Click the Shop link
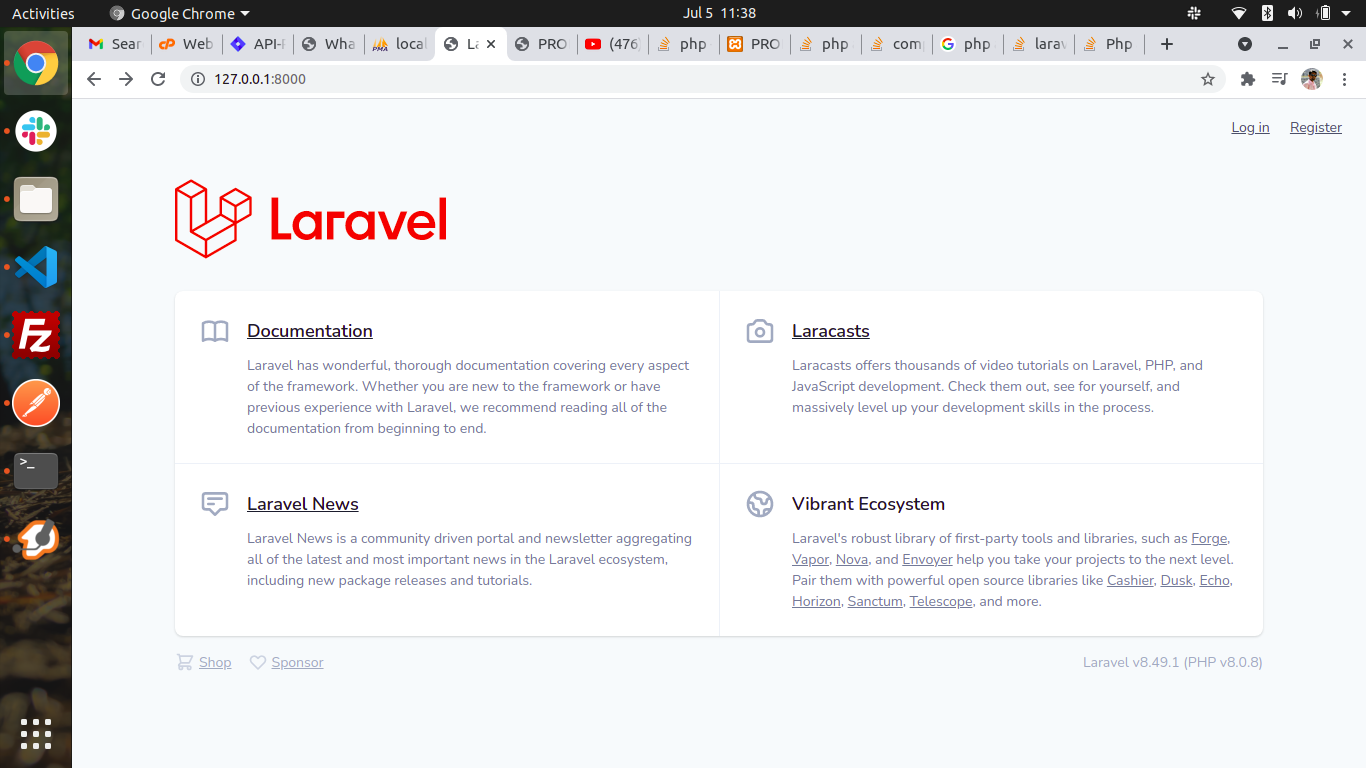1366x768 pixels. coord(215,662)
